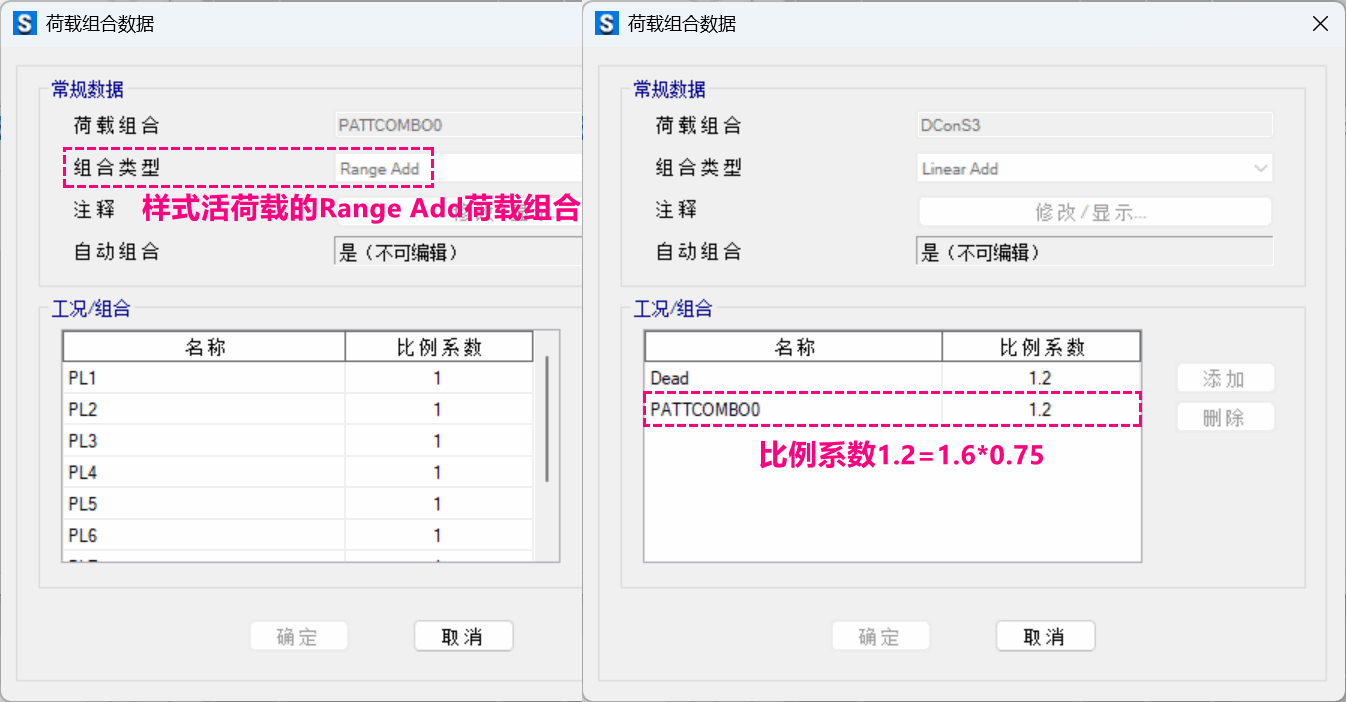Select the PL1 load case row

(x=204, y=379)
